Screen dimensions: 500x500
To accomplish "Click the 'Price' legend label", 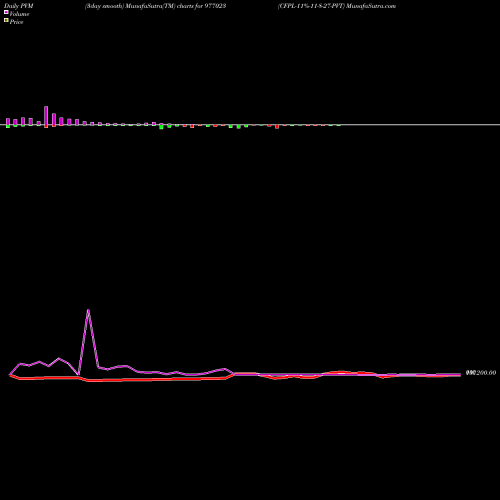I will point(16,22).
